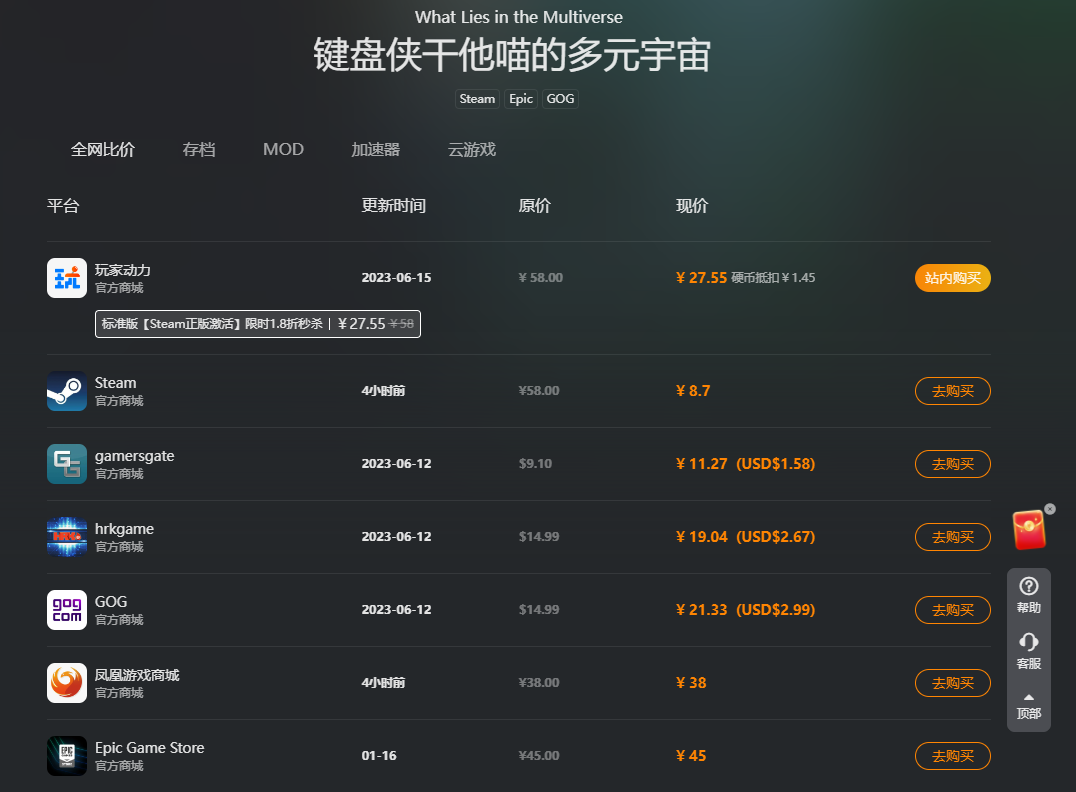Click the gamersgate logo icon
Image resolution: width=1076 pixels, height=792 pixels.
tap(67, 464)
